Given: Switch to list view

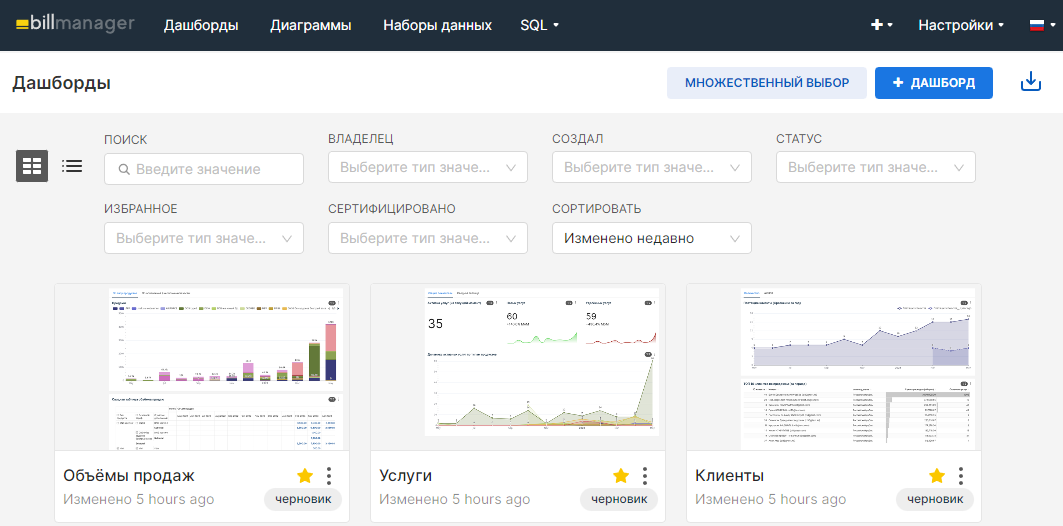Looking at the screenshot, I should click(x=72, y=166).
